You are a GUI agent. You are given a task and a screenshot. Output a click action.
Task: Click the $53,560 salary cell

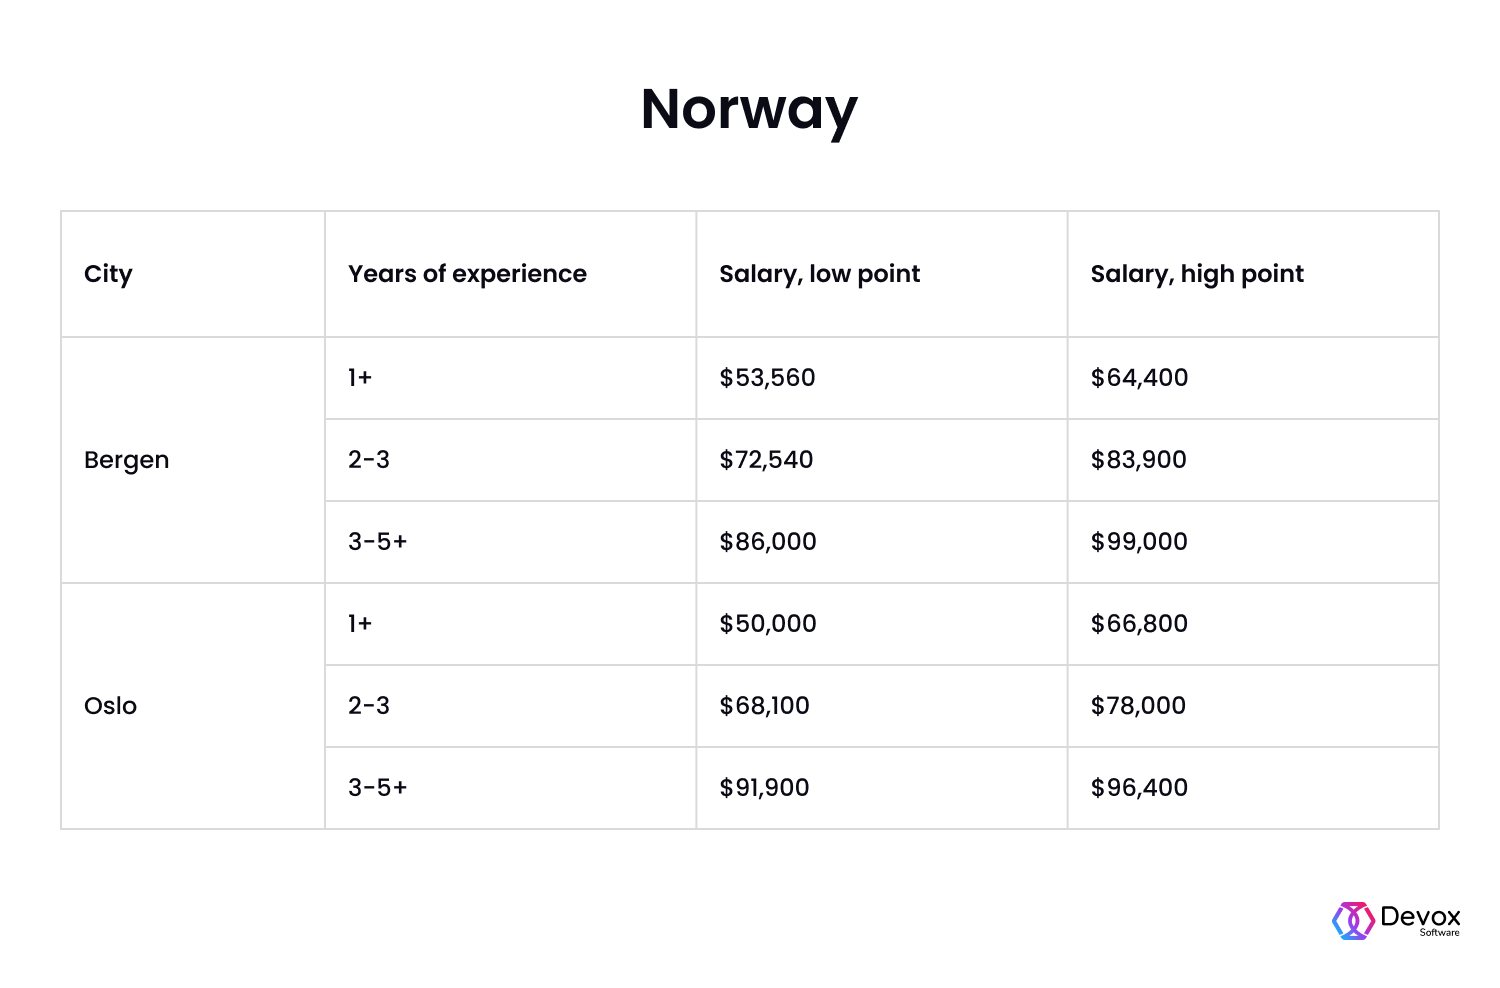coord(882,378)
